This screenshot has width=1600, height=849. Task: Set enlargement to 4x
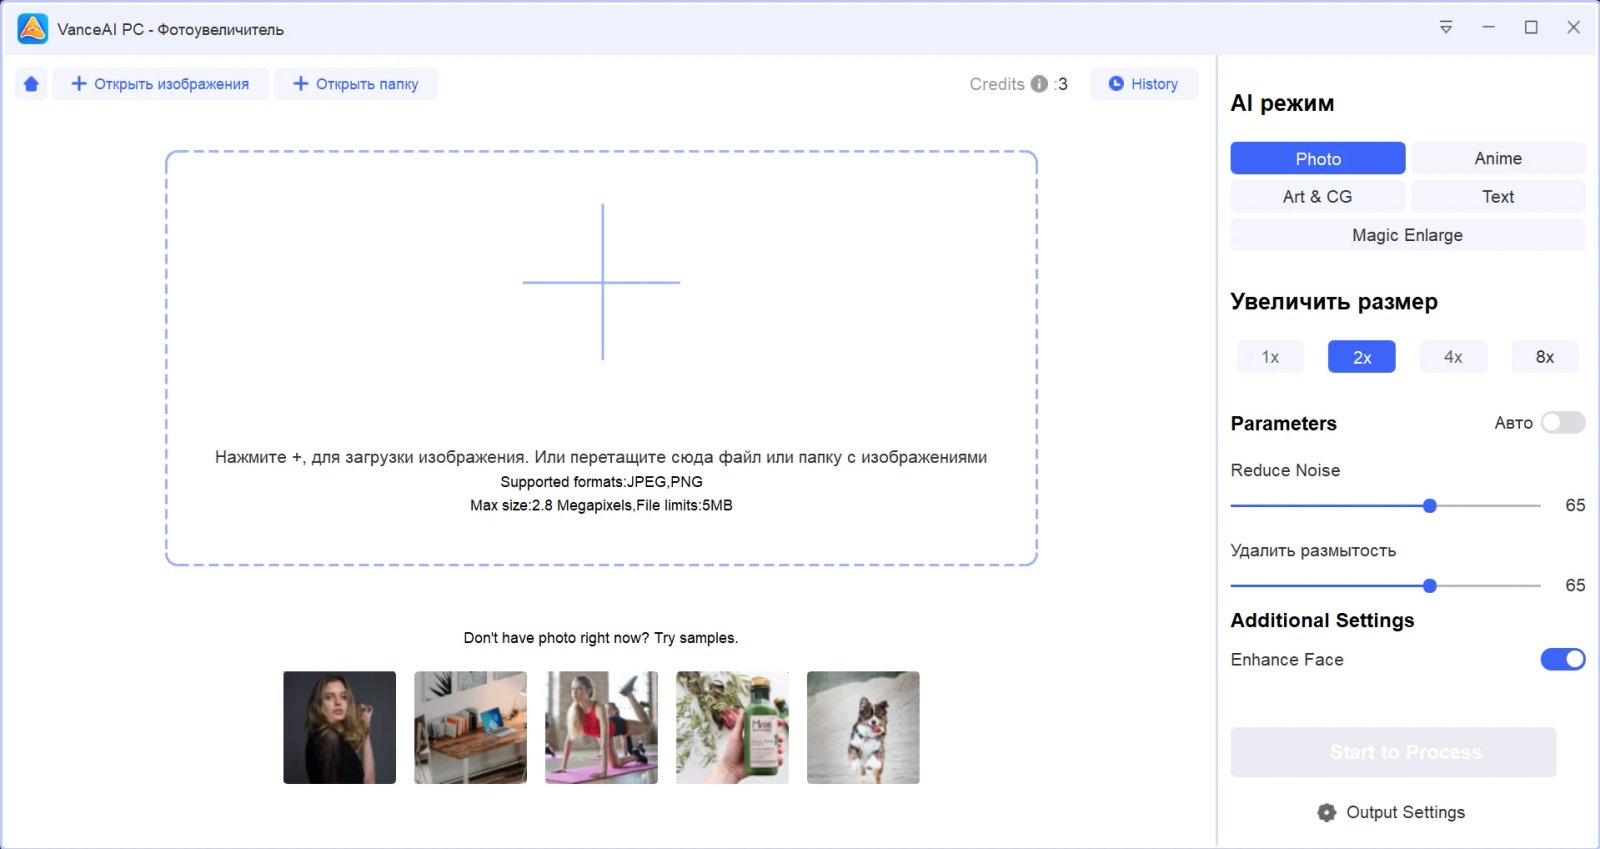[1453, 357]
